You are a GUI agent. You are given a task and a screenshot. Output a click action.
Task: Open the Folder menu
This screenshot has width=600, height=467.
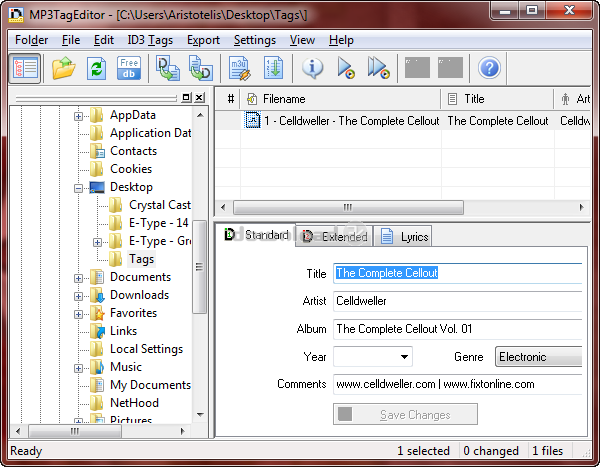tap(31, 40)
